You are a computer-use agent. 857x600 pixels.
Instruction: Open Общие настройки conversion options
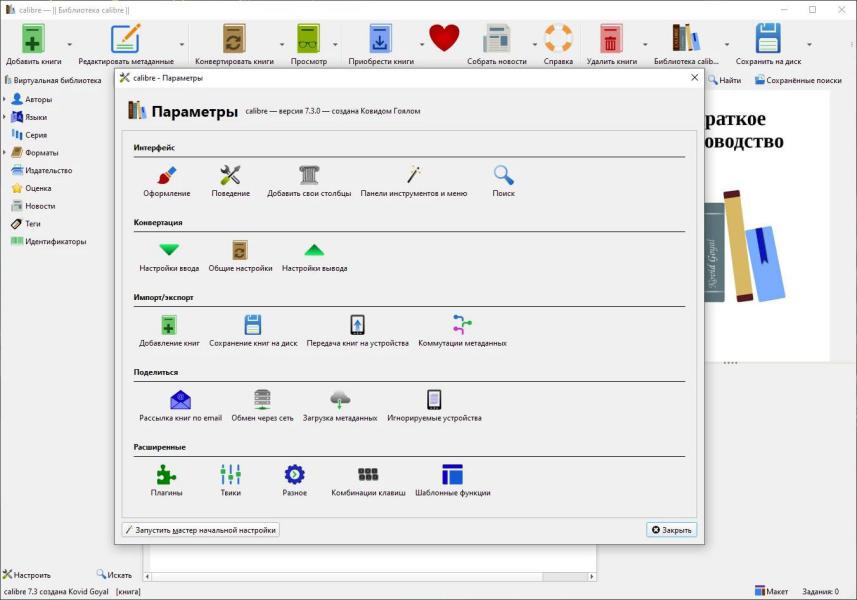point(240,256)
